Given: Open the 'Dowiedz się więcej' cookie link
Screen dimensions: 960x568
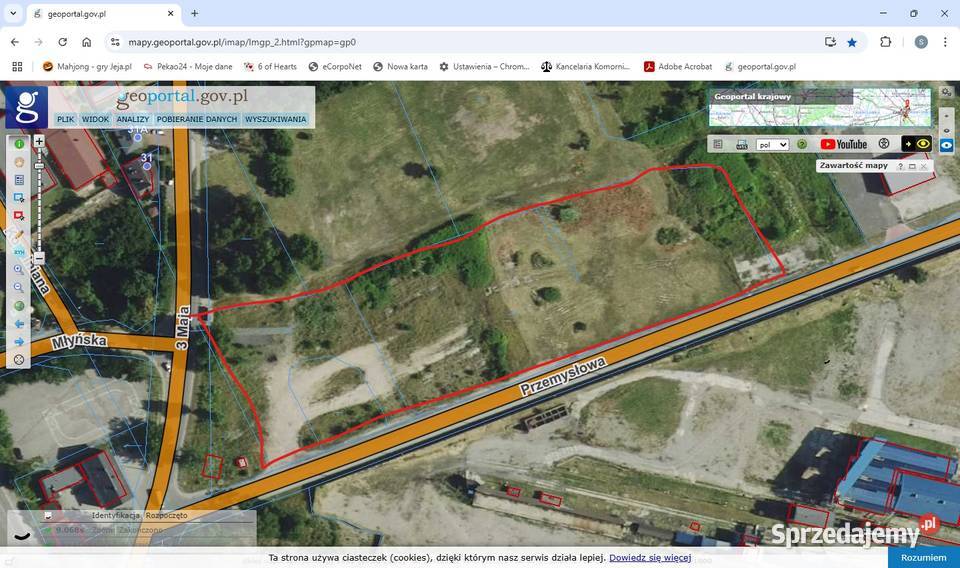Looking at the screenshot, I should point(650,558).
